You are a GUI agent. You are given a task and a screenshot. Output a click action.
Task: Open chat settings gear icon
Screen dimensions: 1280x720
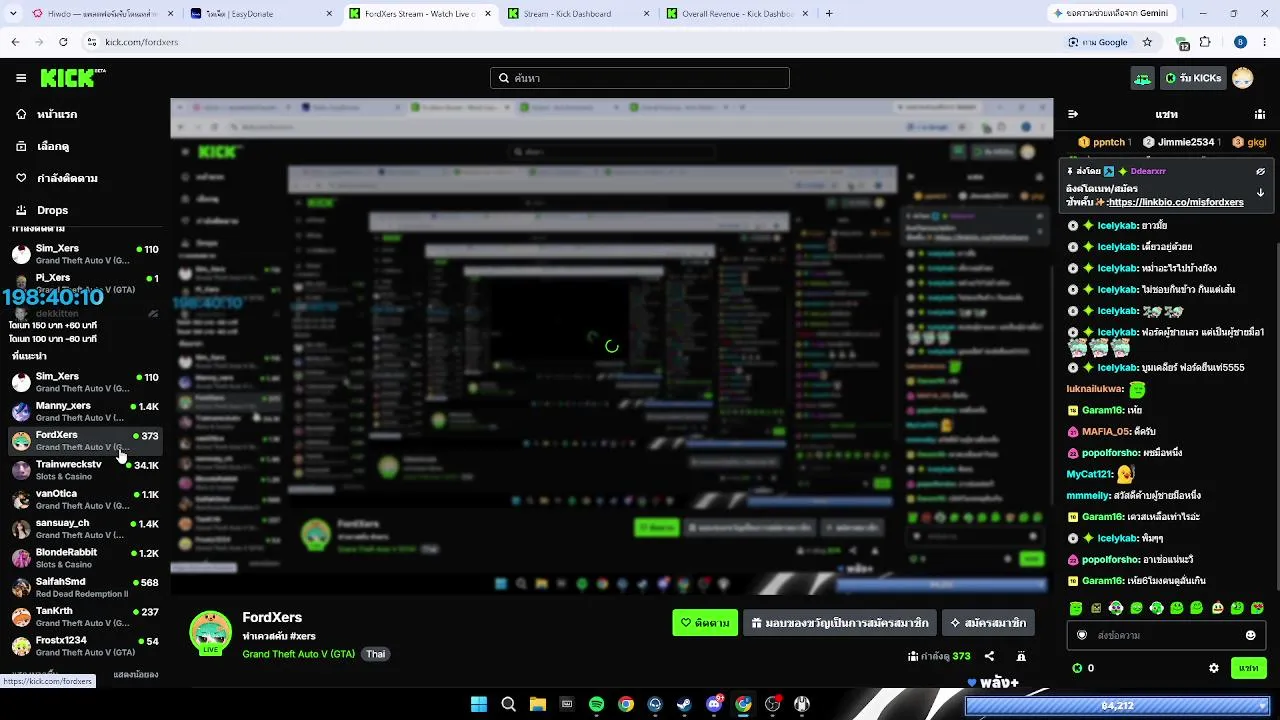(x=1214, y=668)
